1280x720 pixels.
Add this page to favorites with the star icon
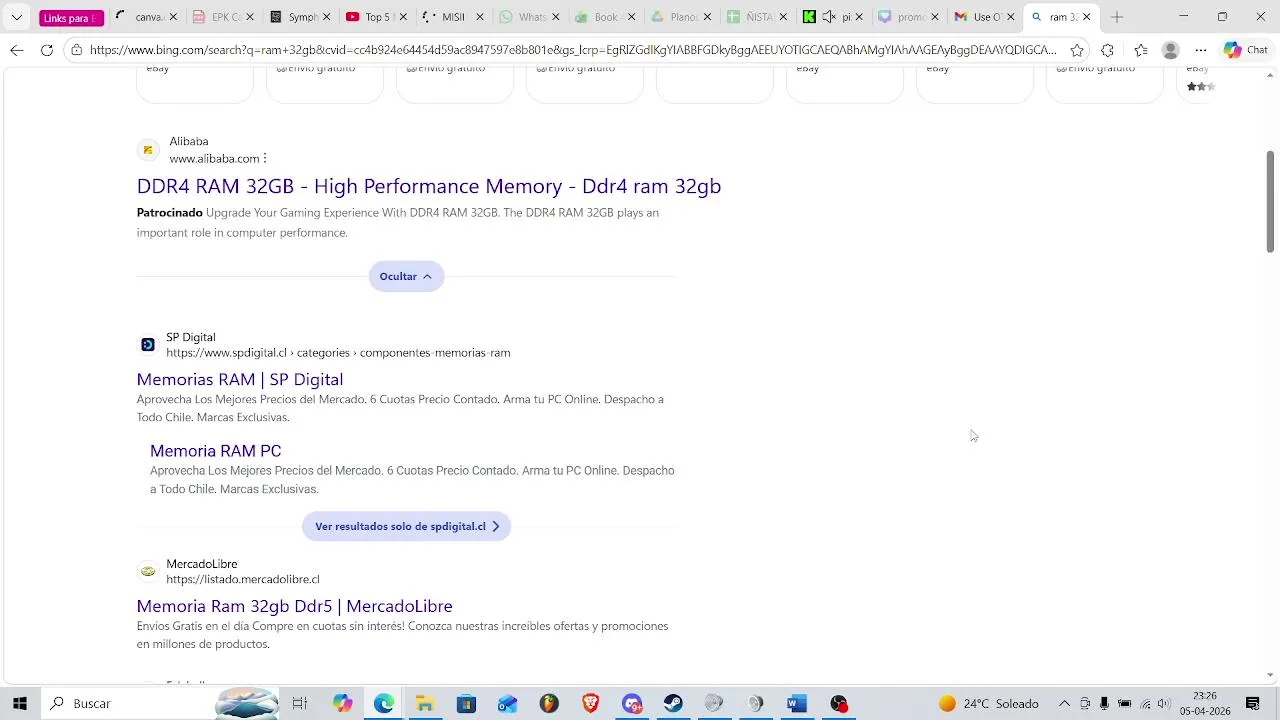click(1077, 50)
